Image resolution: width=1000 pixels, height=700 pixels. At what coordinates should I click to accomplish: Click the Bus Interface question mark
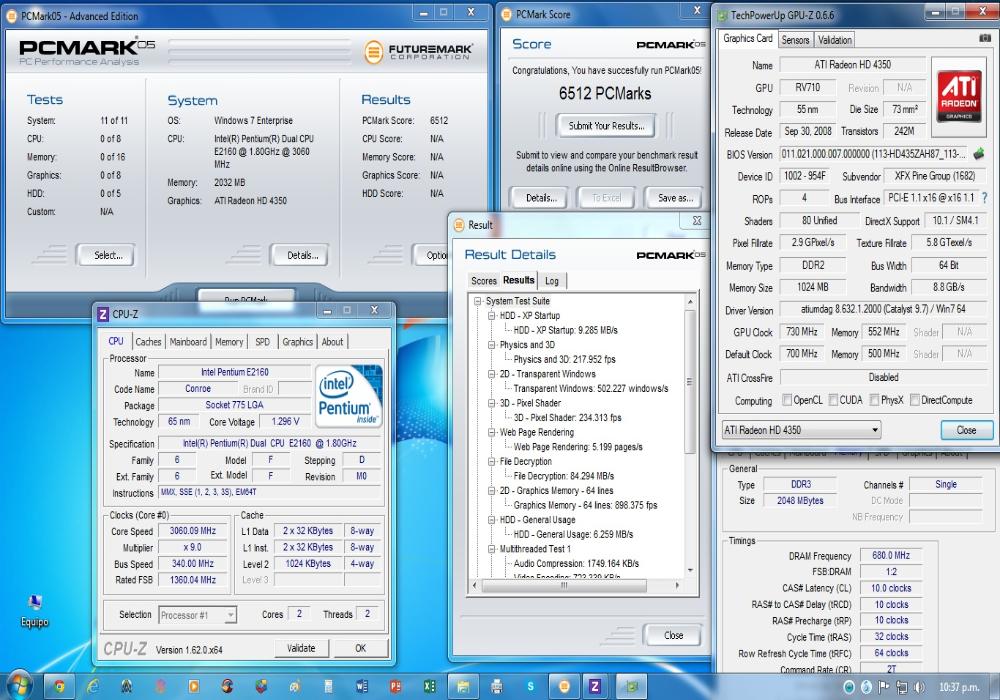(x=985, y=198)
